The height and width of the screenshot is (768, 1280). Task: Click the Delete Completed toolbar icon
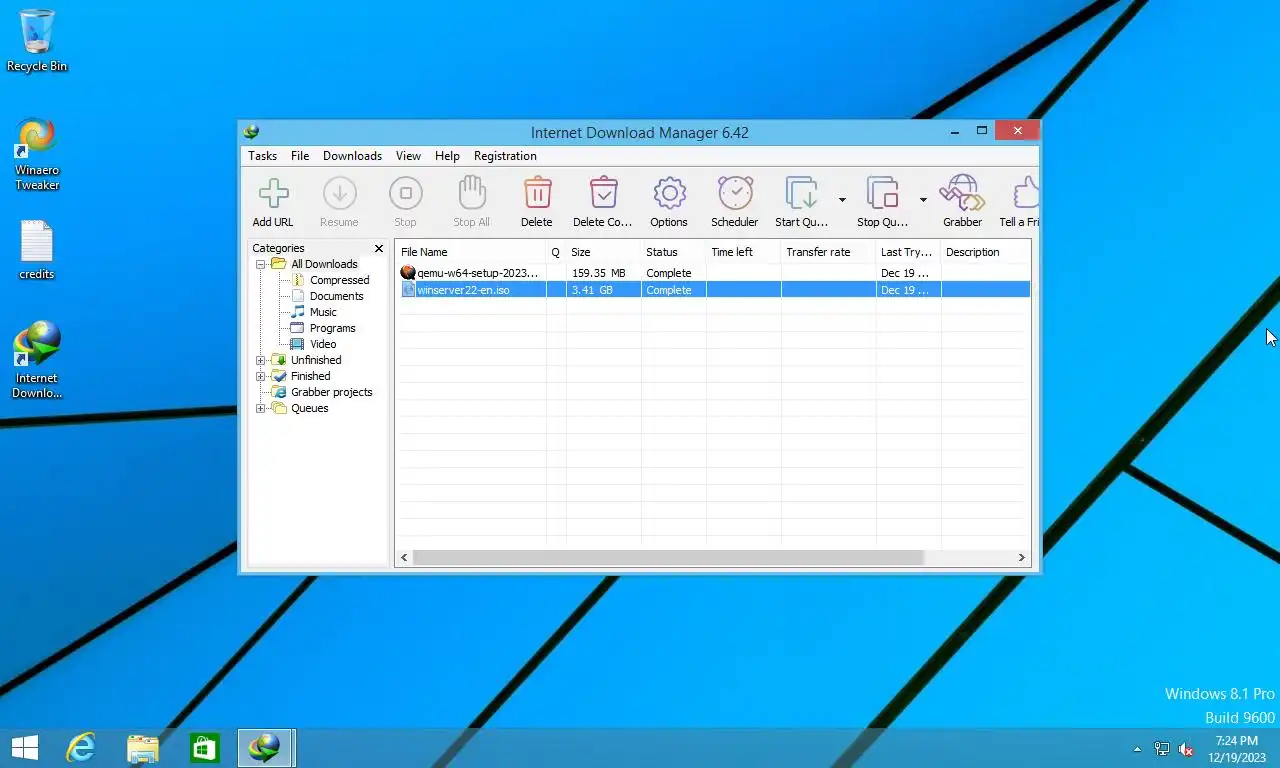point(603,193)
